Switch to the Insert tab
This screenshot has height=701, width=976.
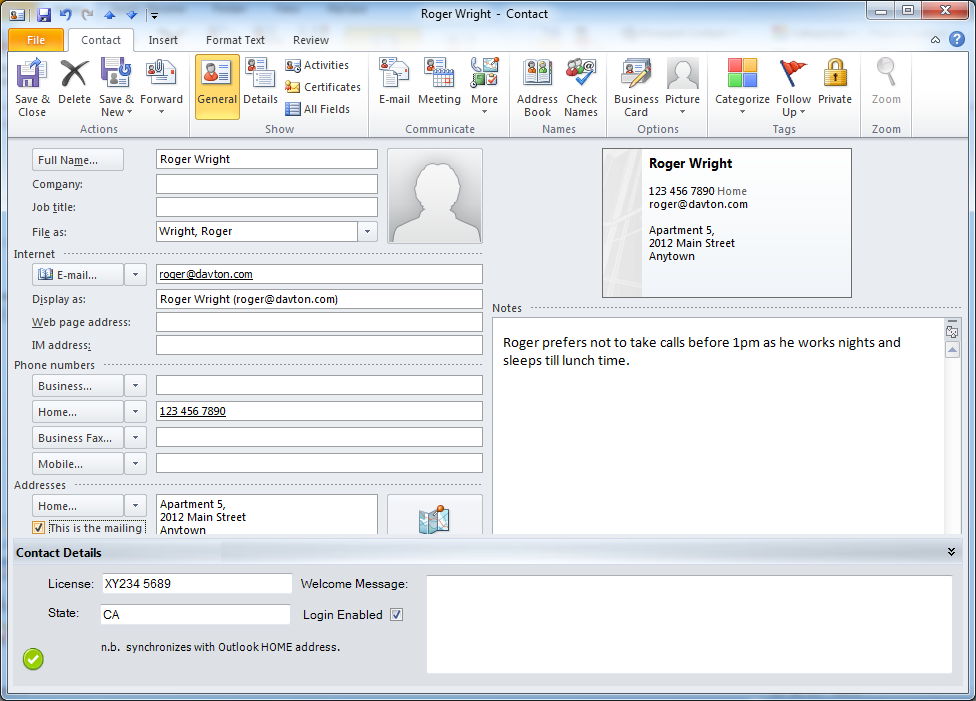click(163, 40)
